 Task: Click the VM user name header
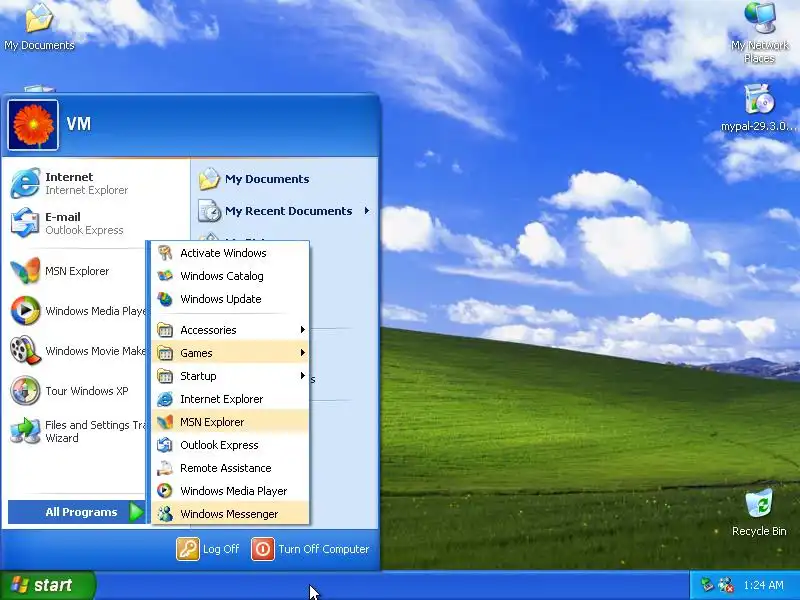79,123
